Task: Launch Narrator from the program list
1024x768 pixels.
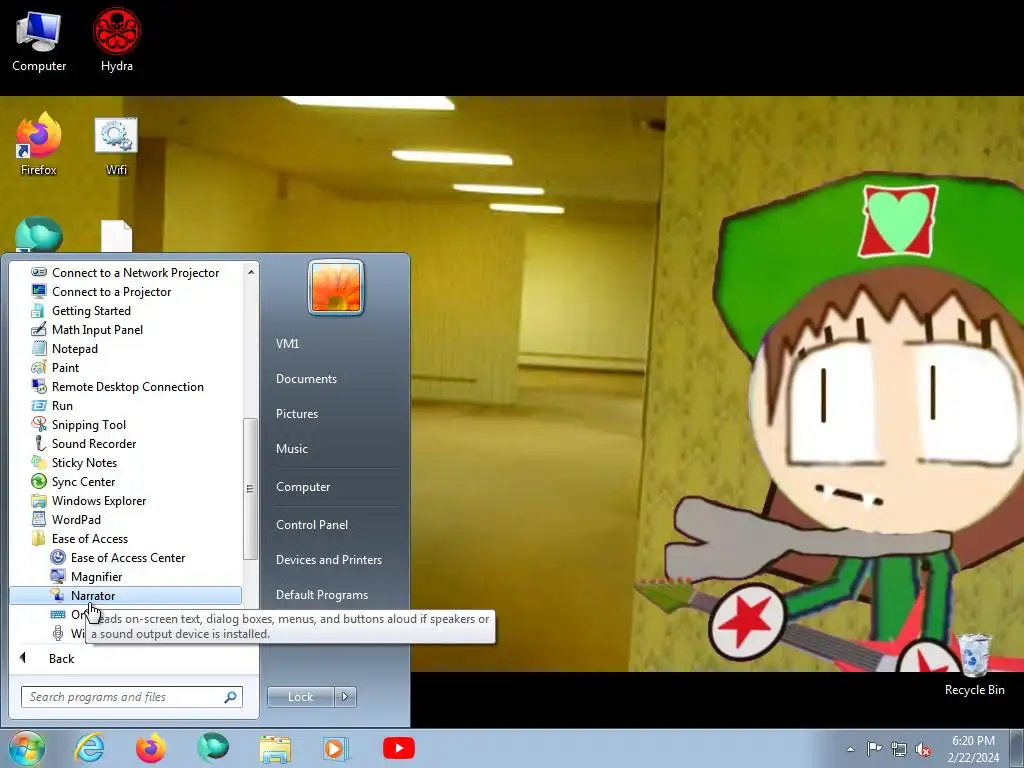Action: (125, 596)
